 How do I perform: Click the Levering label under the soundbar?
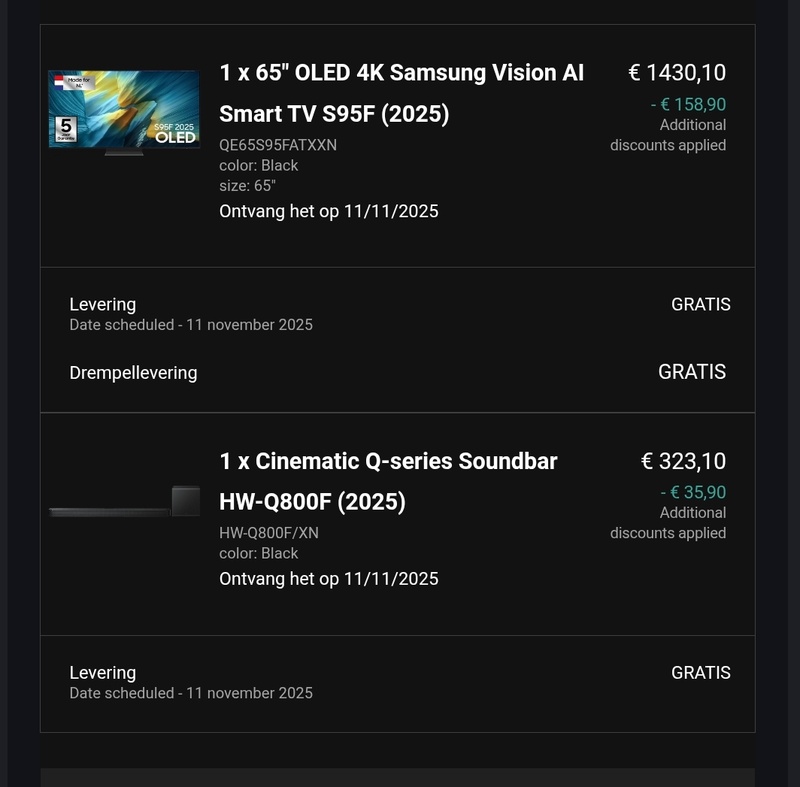[102, 673]
